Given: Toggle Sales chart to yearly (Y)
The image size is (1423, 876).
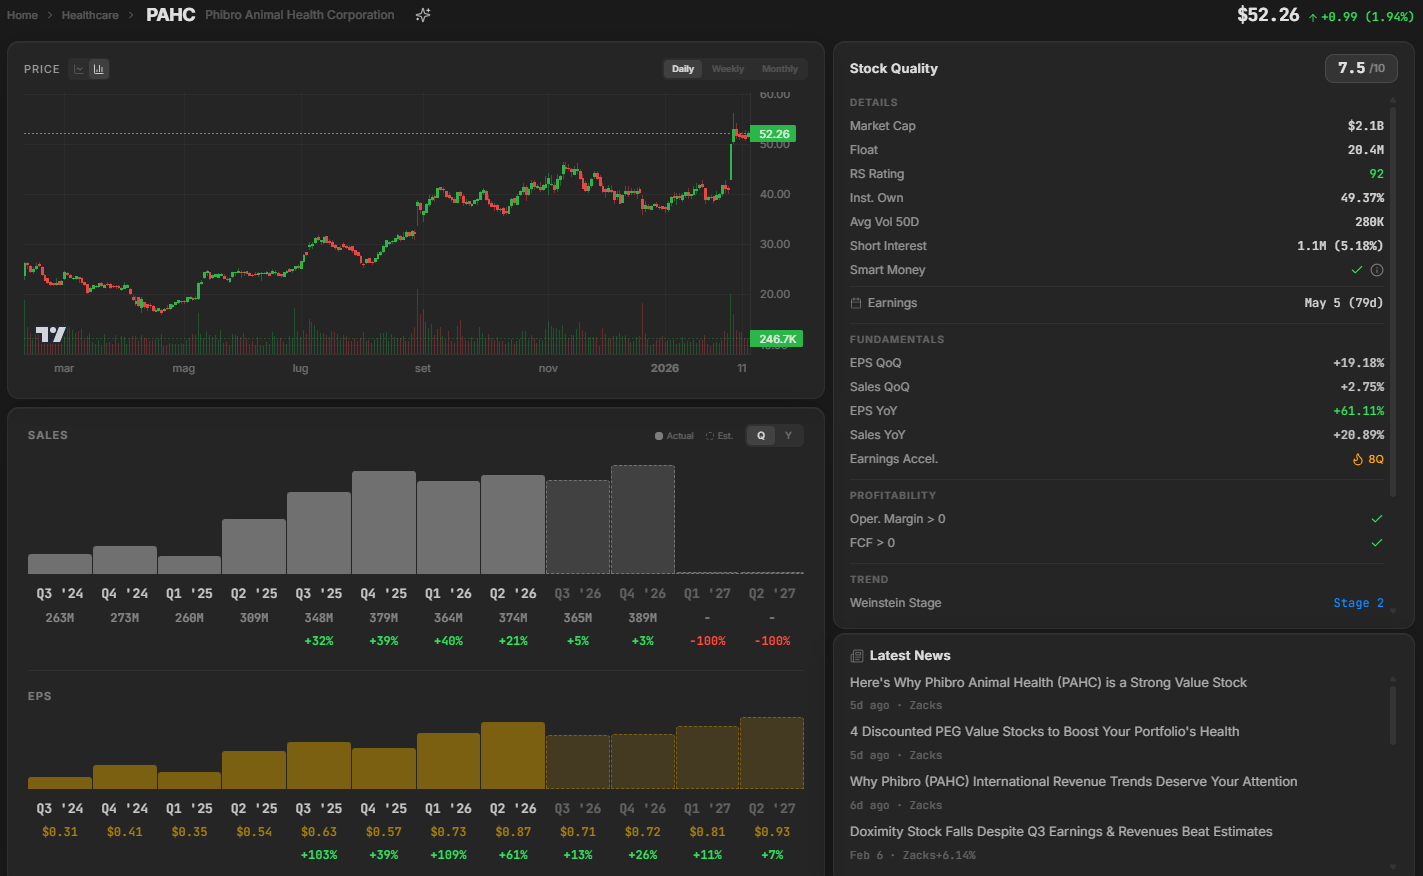Looking at the screenshot, I should 788,436.
